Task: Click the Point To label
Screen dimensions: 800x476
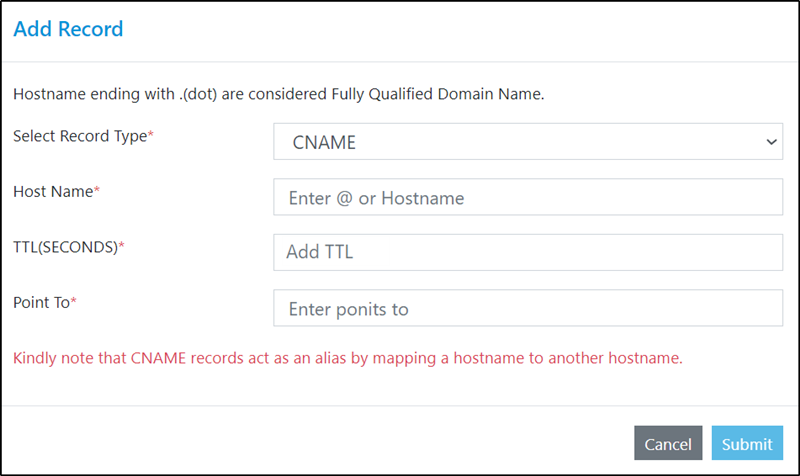Action: (x=41, y=302)
